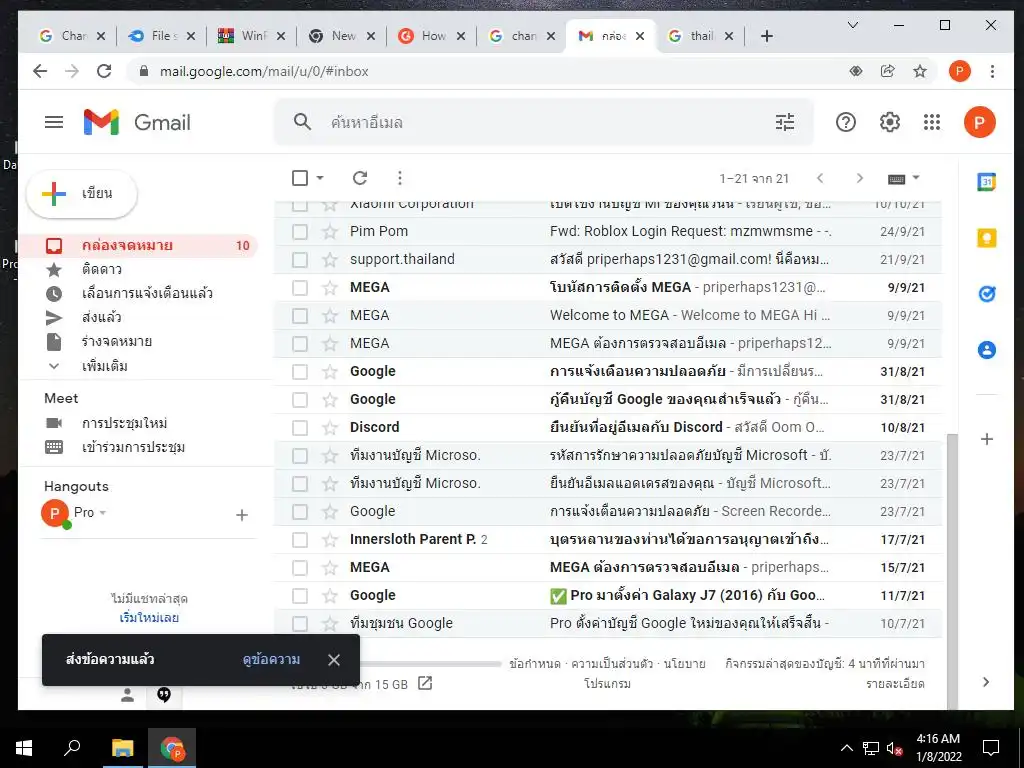Go to the older emails page arrow
Image resolution: width=1024 pixels, height=768 pixels.
click(859, 178)
